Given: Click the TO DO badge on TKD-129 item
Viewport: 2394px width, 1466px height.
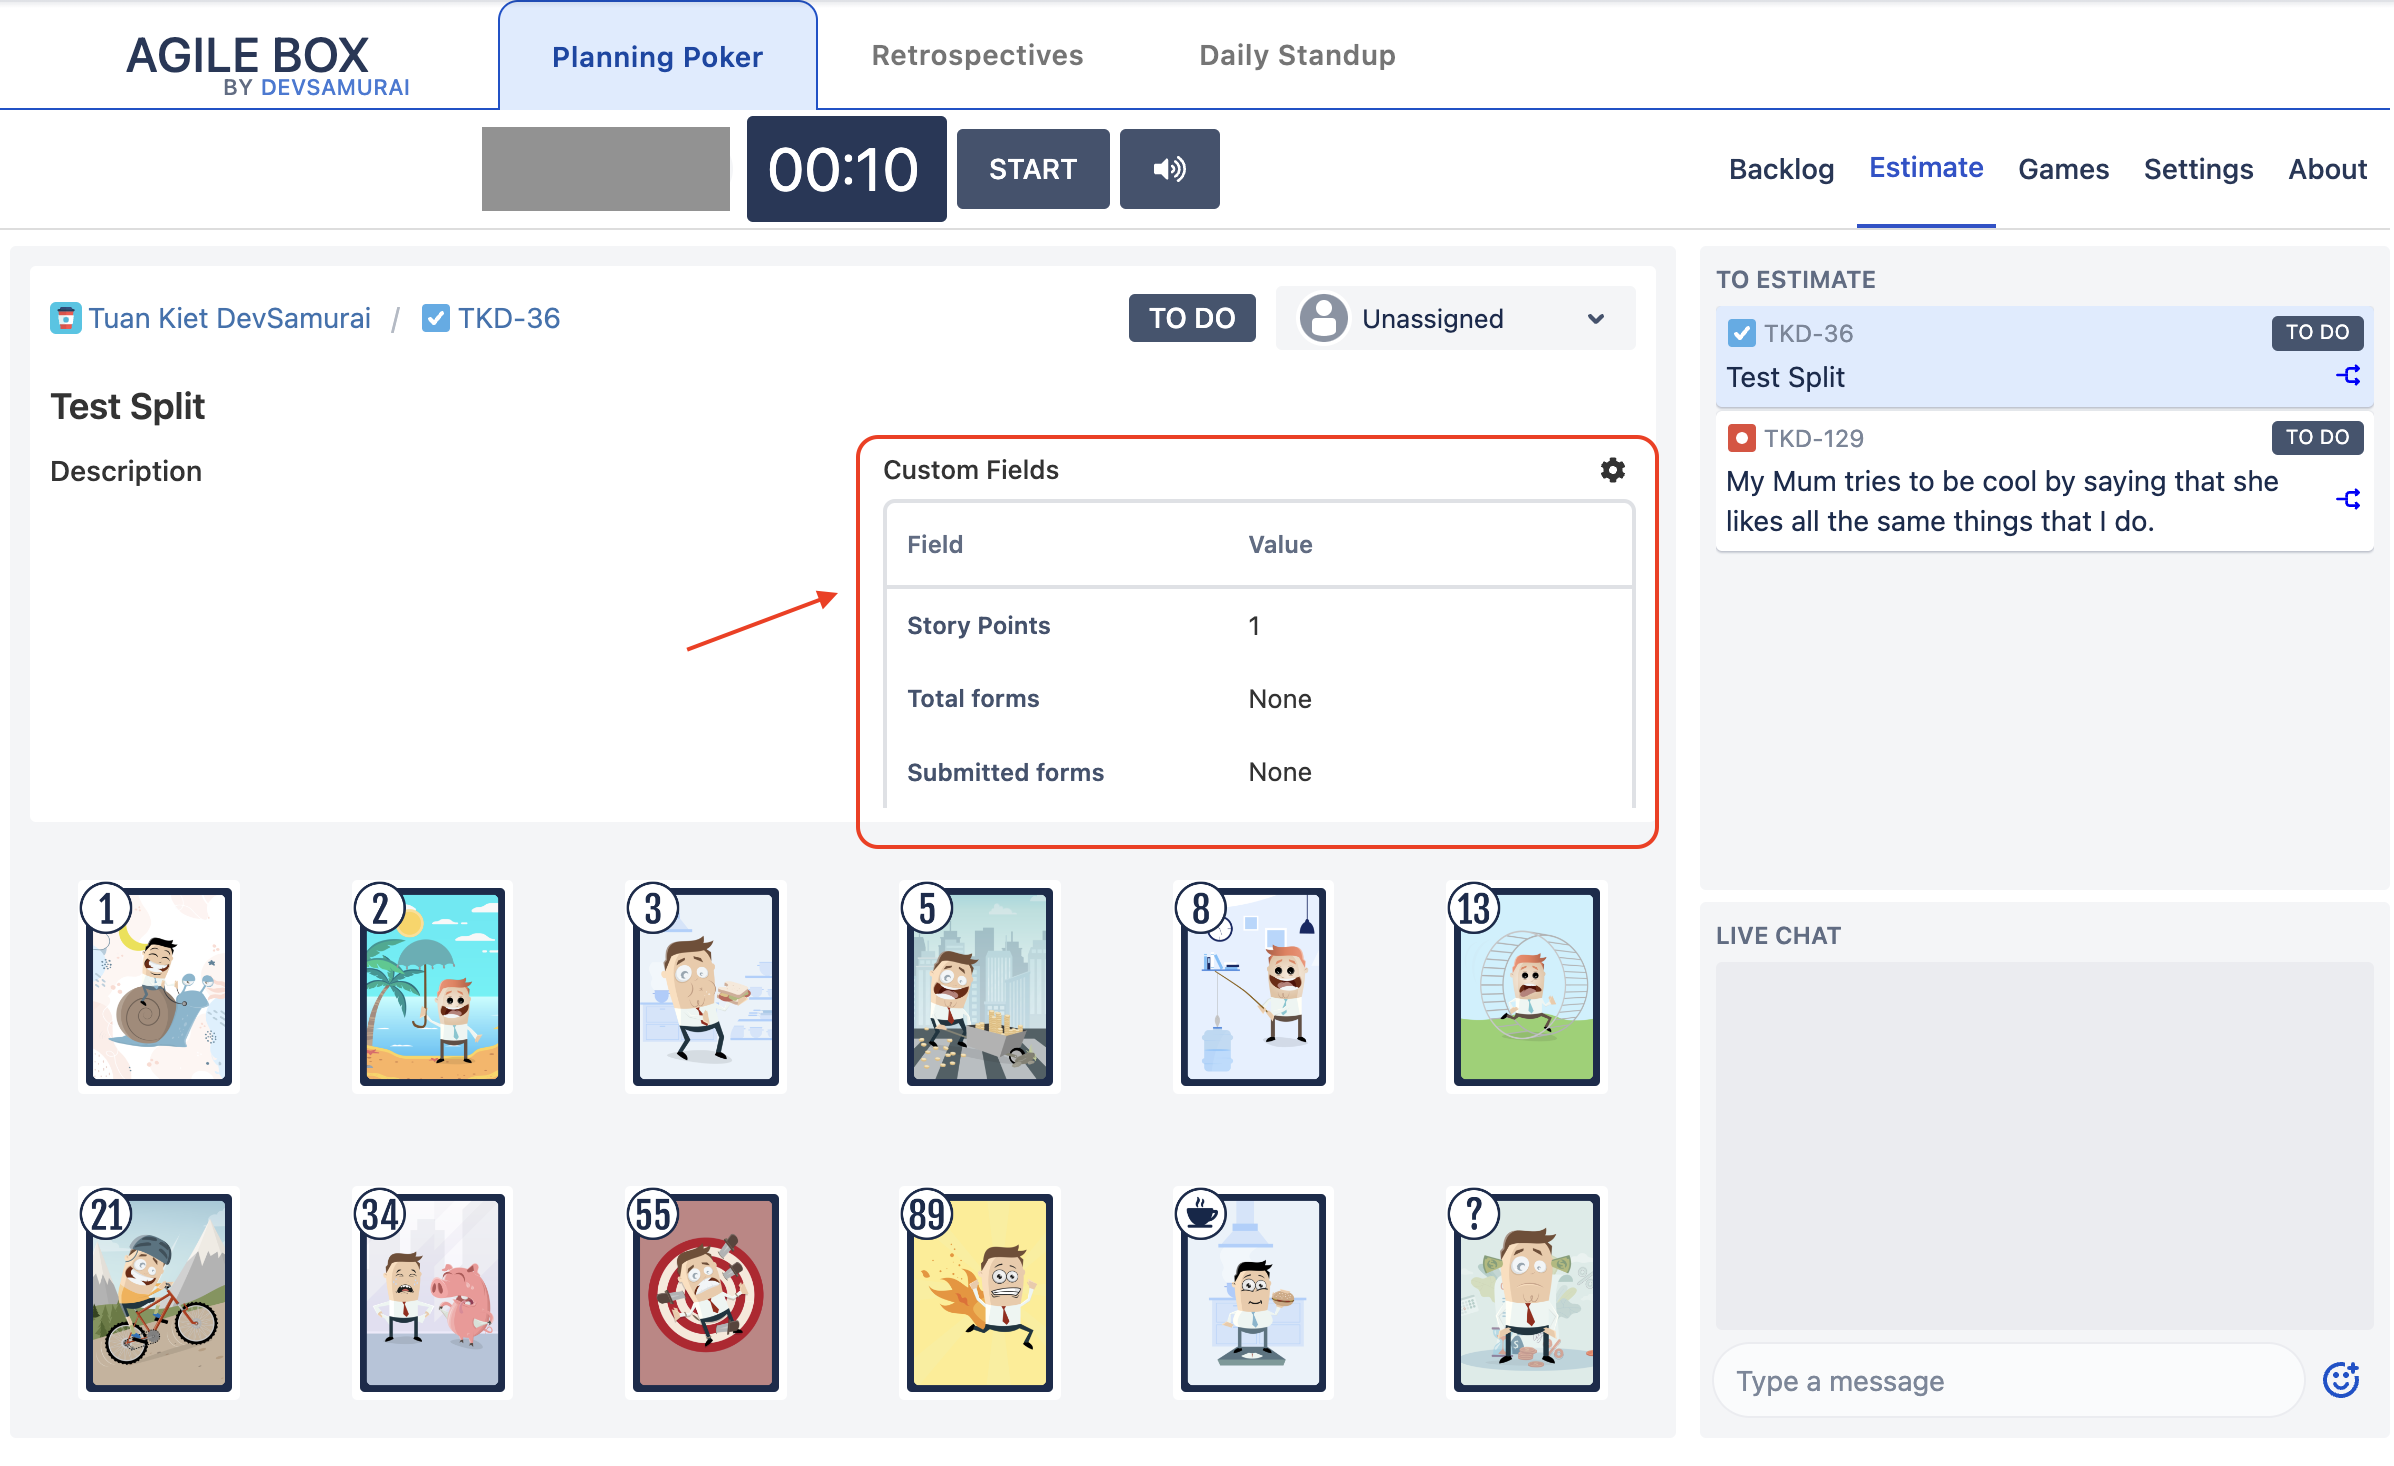Looking at the screenshot, I should pos(2317,437).
